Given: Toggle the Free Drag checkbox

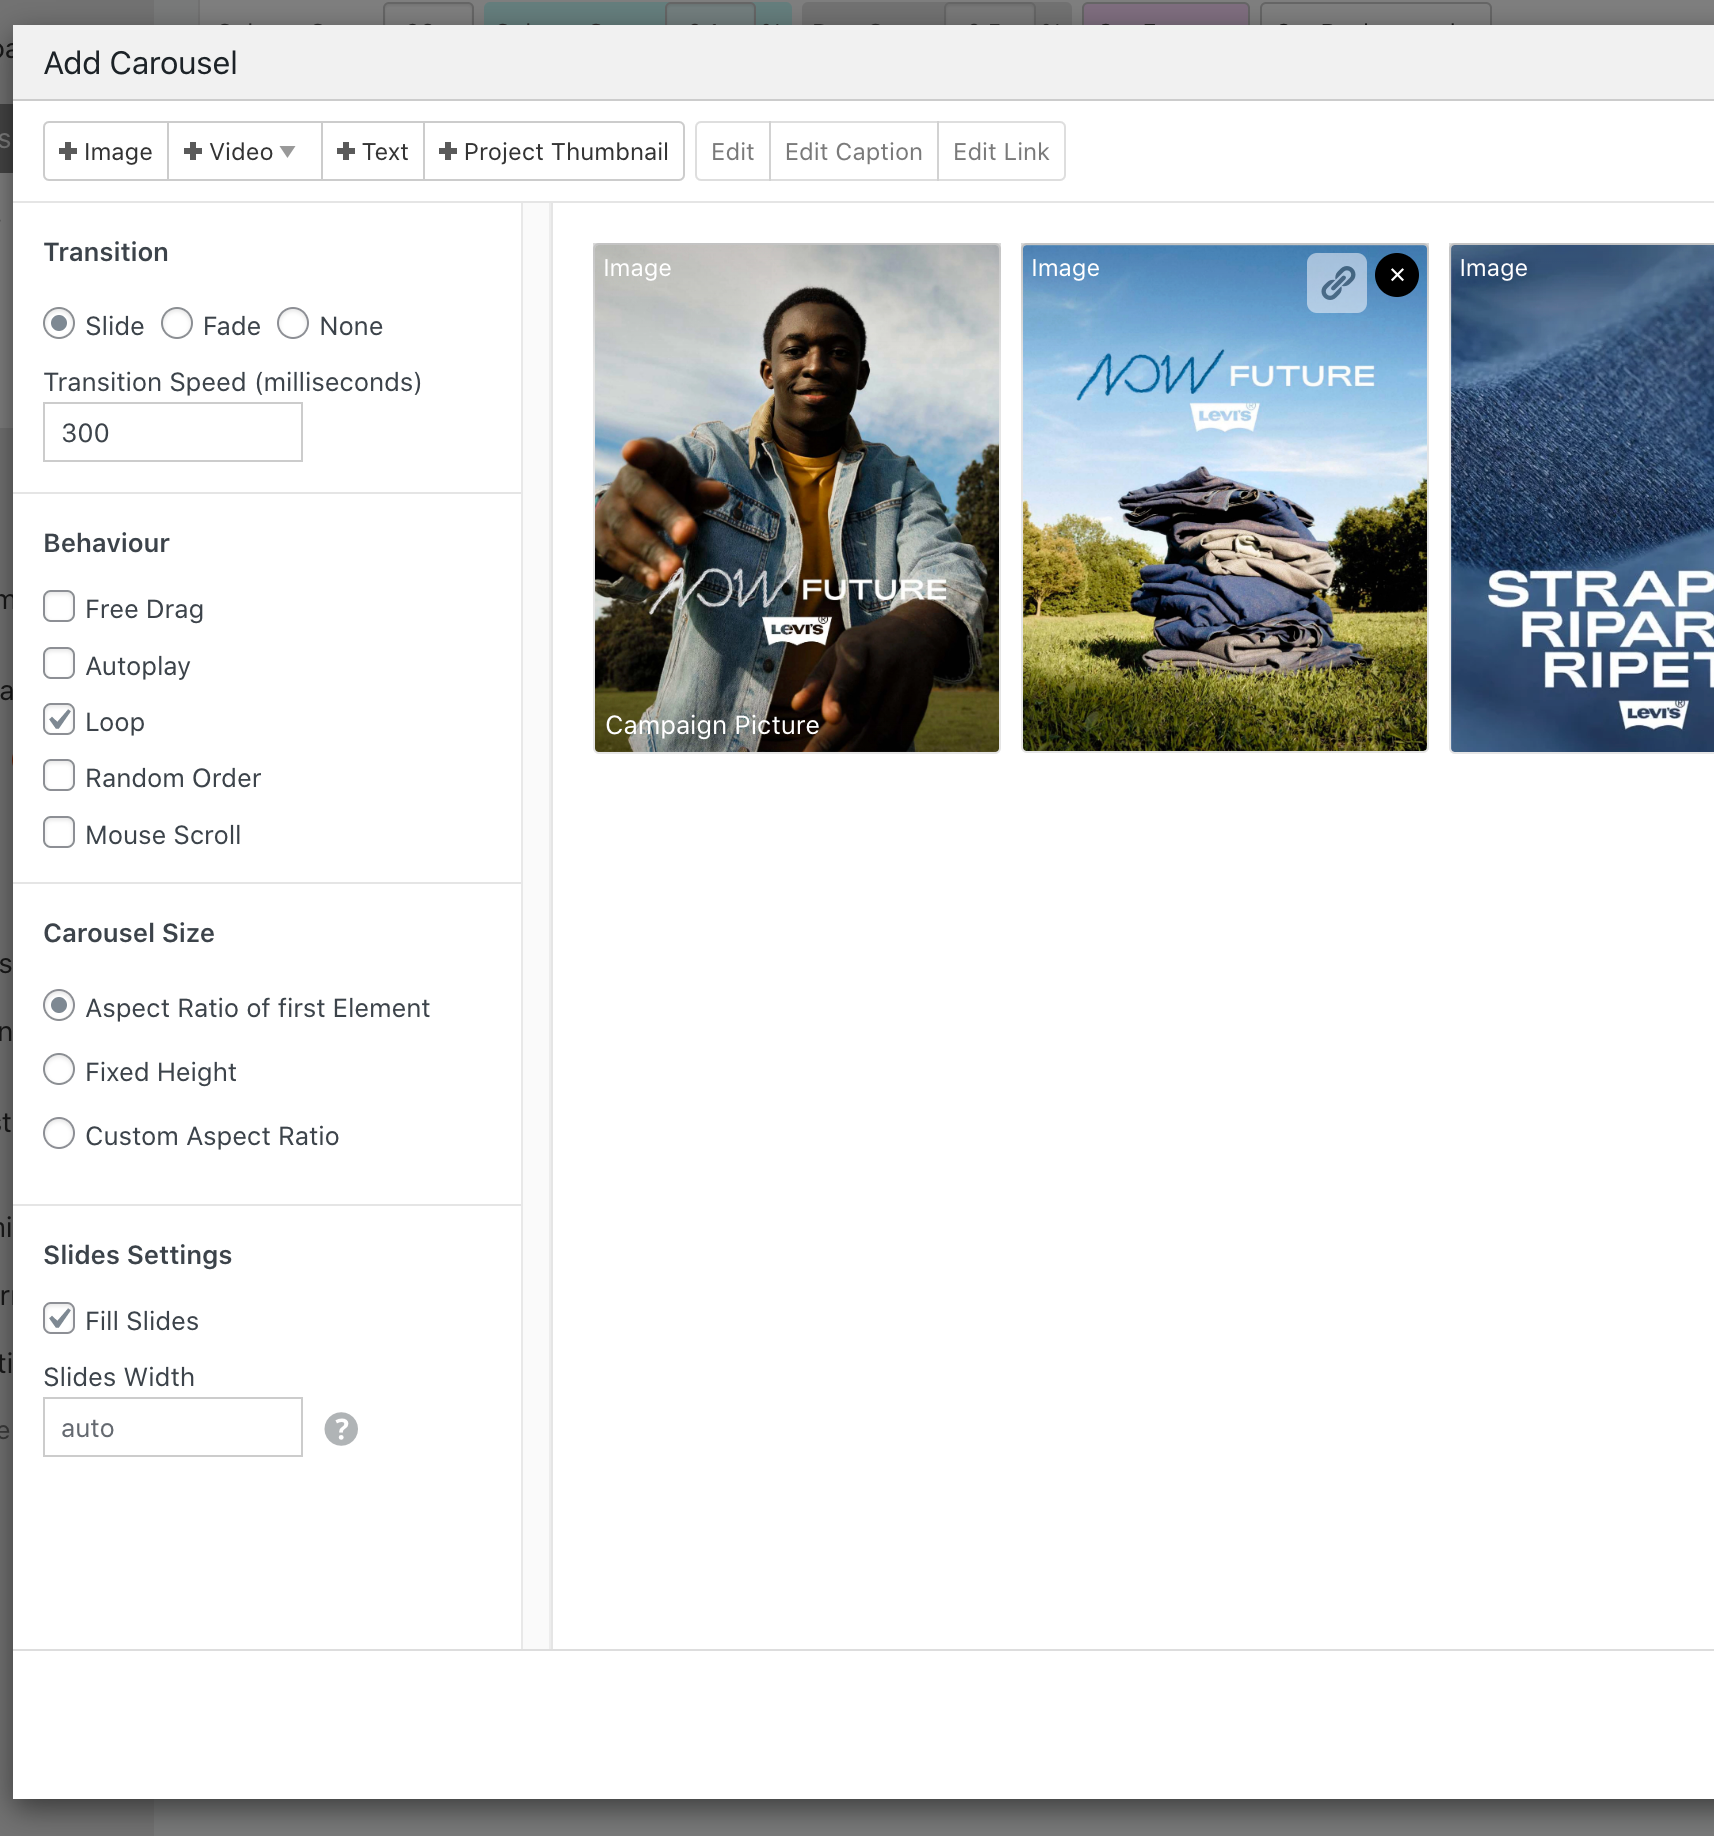Looking at the screenshot, I should (x=59, y=607).
